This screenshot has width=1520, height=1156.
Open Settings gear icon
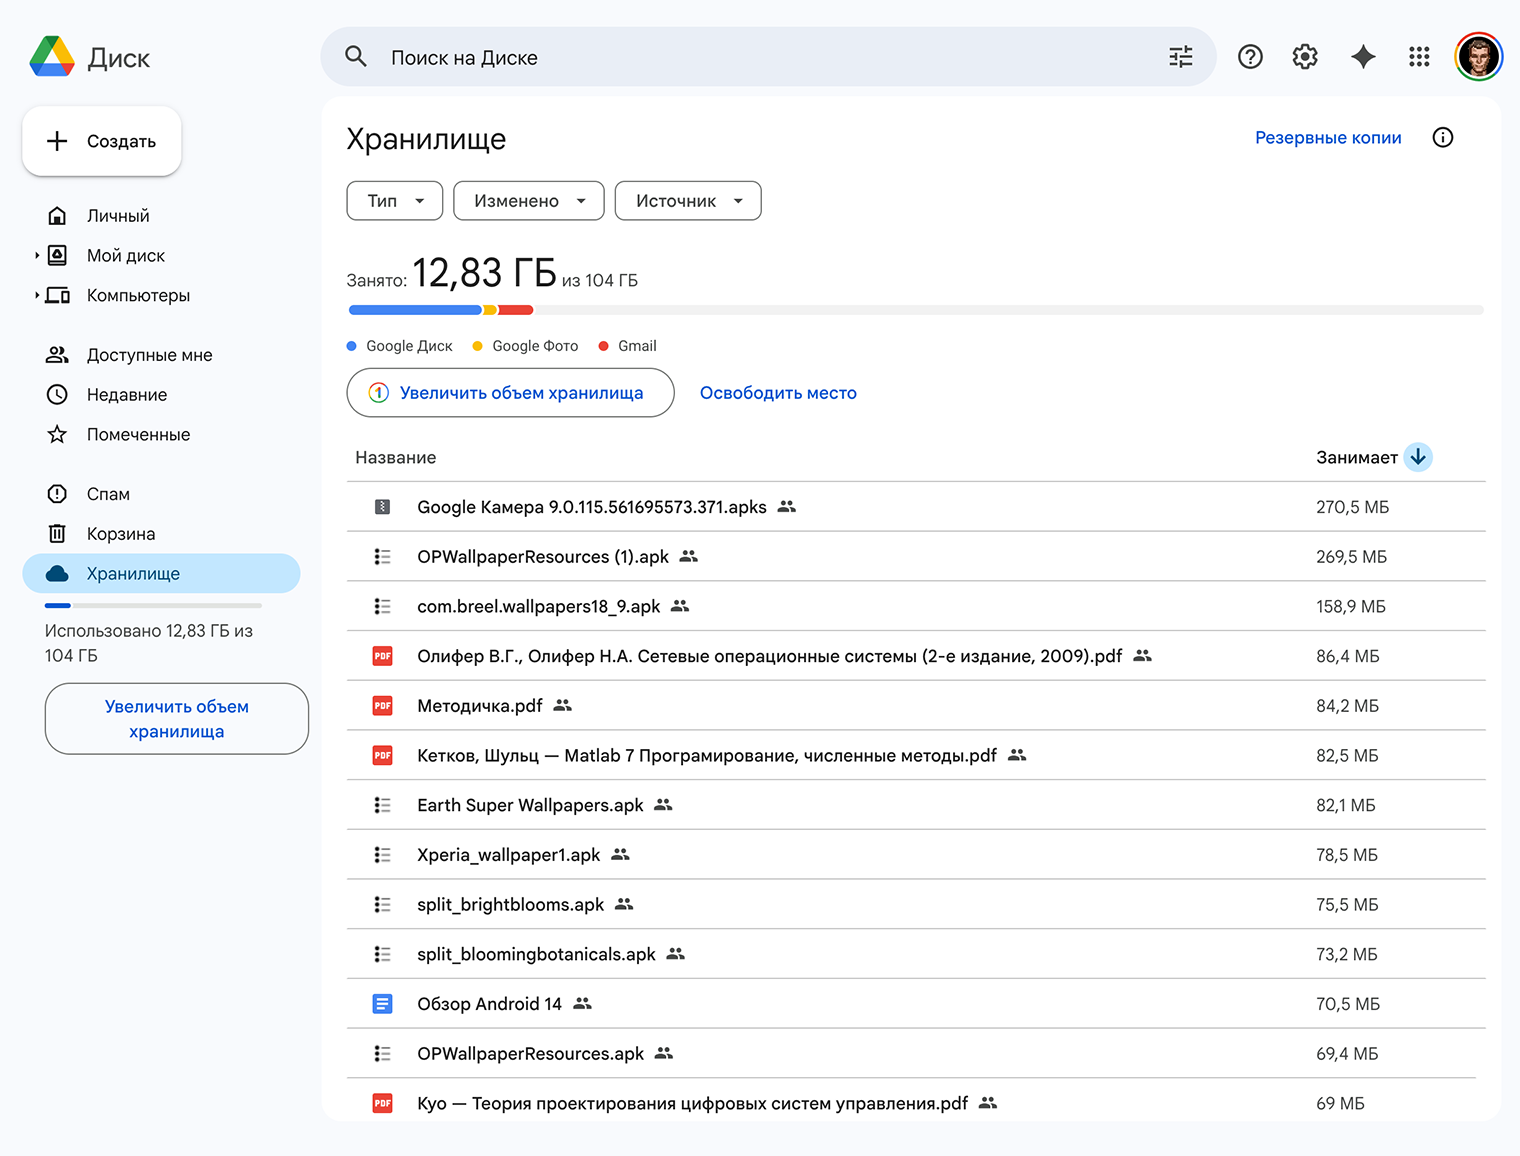1305,57
